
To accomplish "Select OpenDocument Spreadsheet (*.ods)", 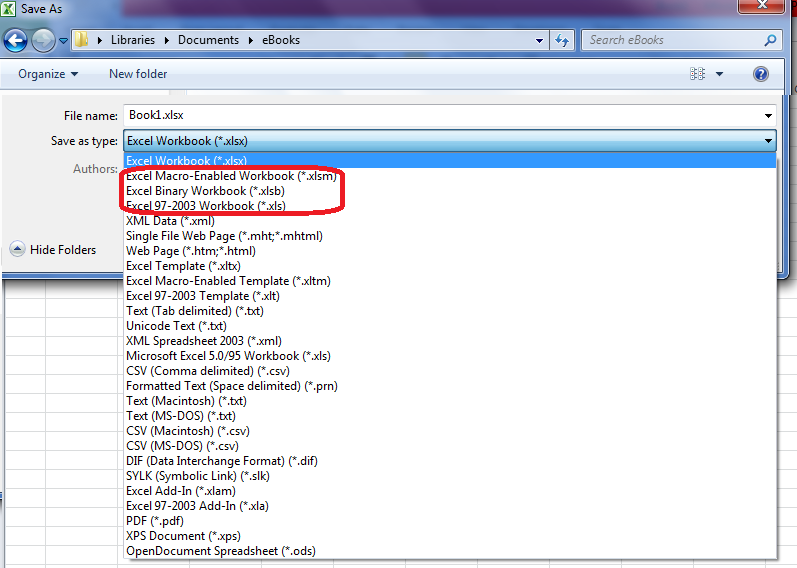I will (450, 551).
